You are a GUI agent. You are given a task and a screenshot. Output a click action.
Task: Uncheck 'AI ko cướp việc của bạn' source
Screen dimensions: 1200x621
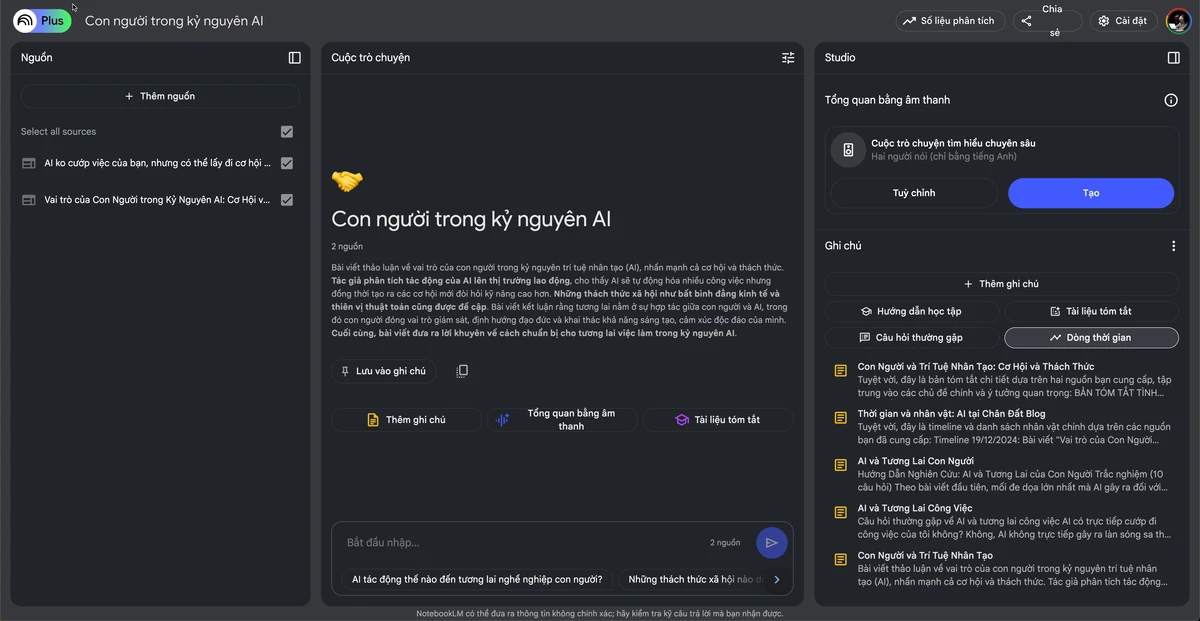pyautogui.click(x=287, y=163)
